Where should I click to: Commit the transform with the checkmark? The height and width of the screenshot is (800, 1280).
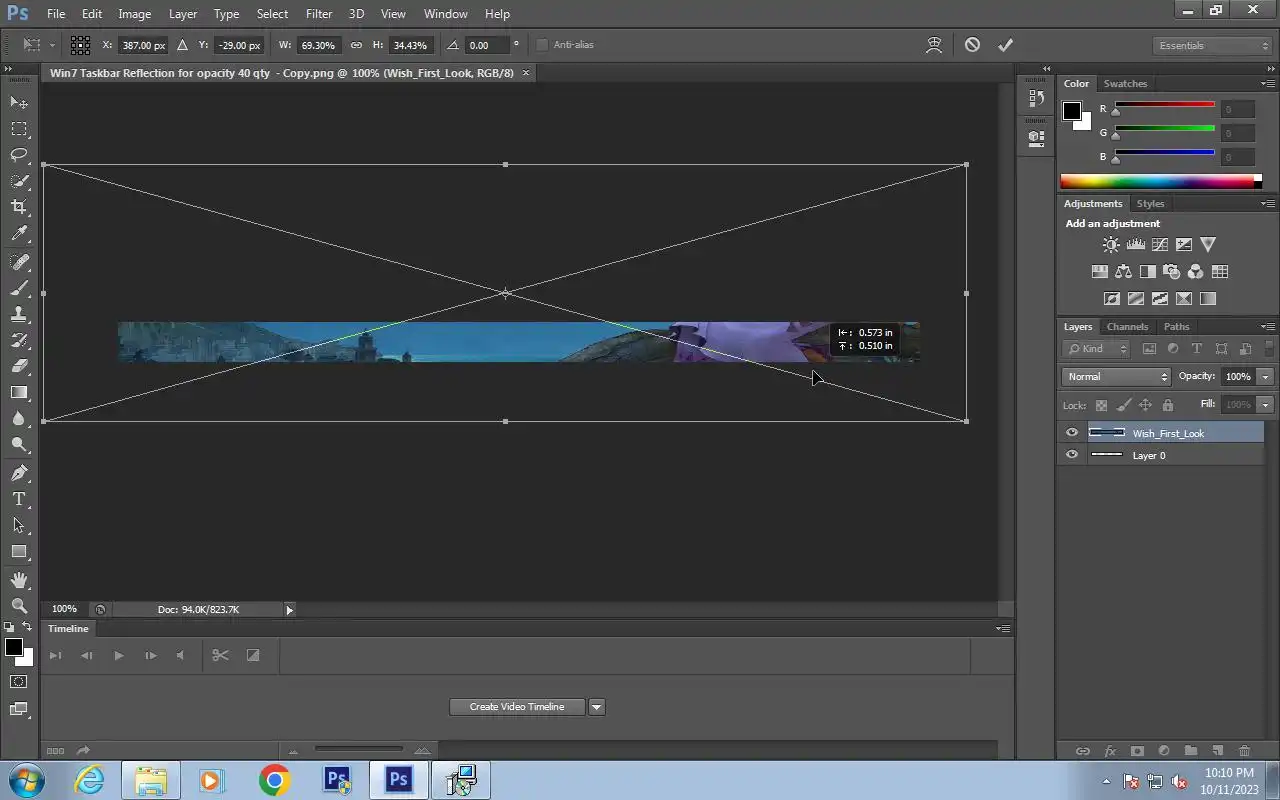[x=1005, y=45]
